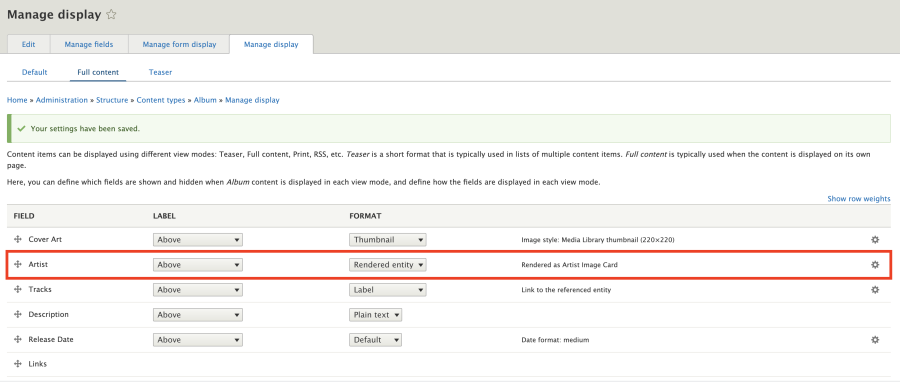The height and width of the screenshot is (382, 900).
Task: Click the Manage display page heading
Action: 54,15
